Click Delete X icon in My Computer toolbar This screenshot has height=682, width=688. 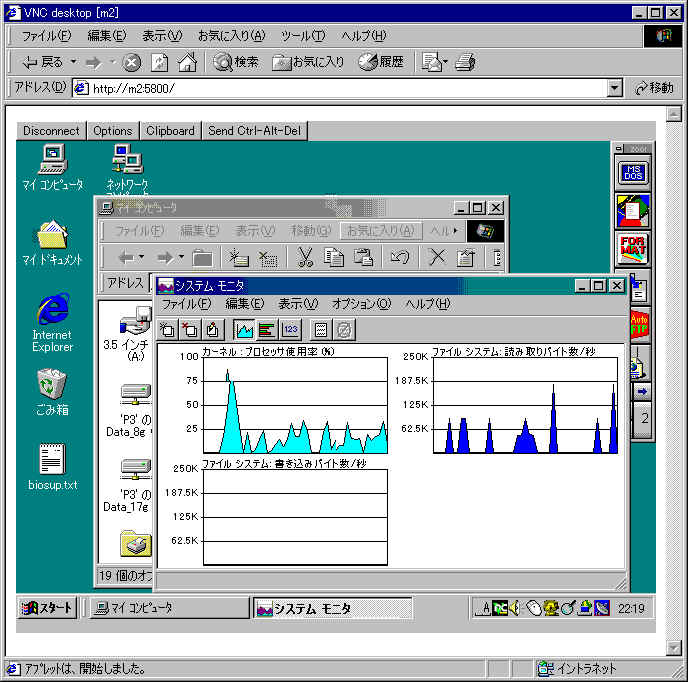click(437, 257)
